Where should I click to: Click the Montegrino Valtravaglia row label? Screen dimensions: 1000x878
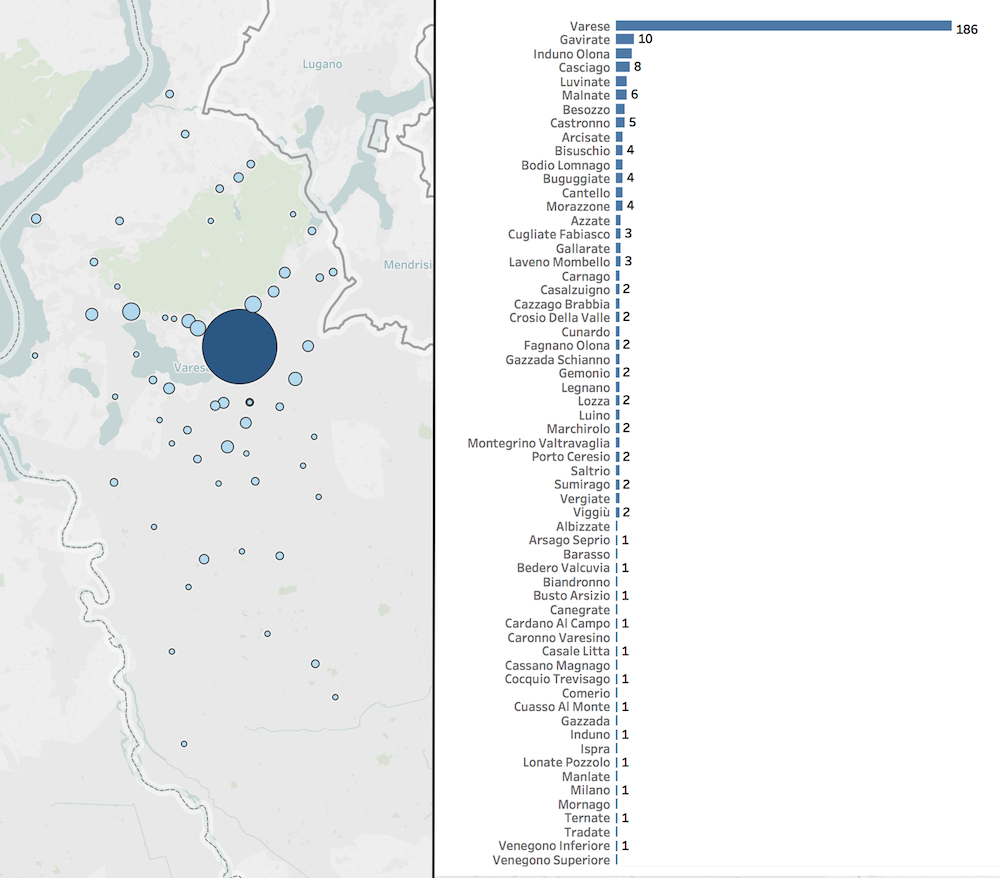[x=538, y=443]
